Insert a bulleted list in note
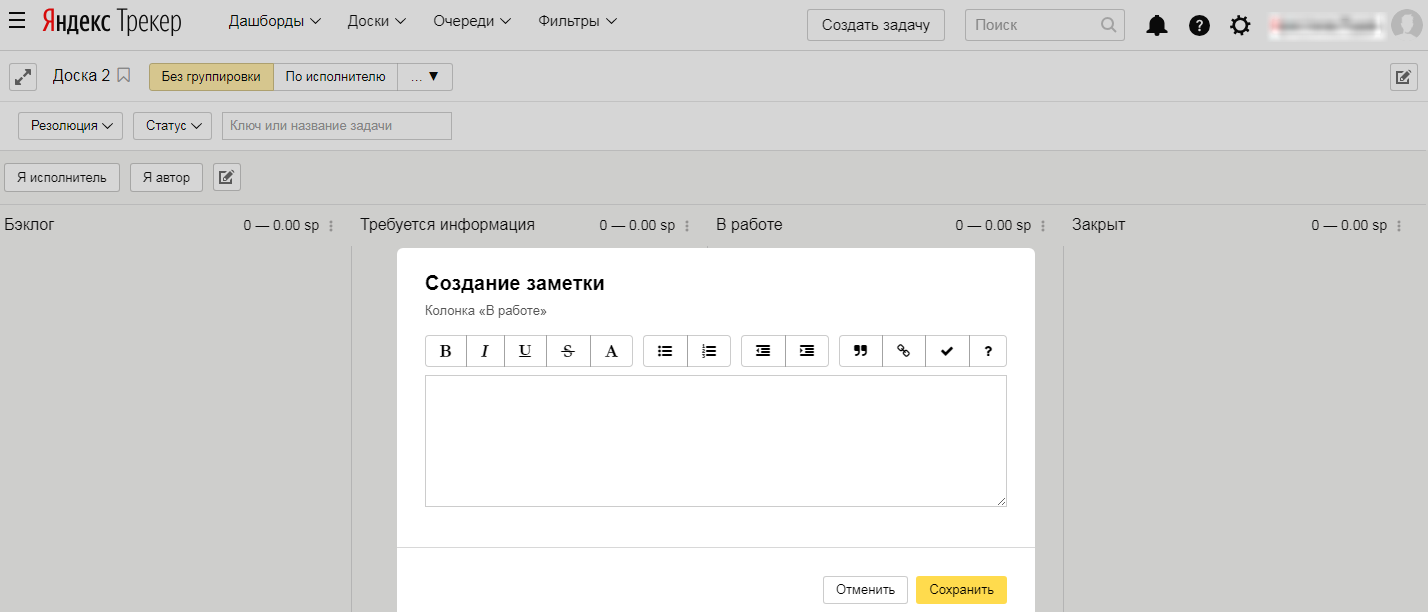The height and width of the screenshot is (612, 1428). [x=665, y=351]
